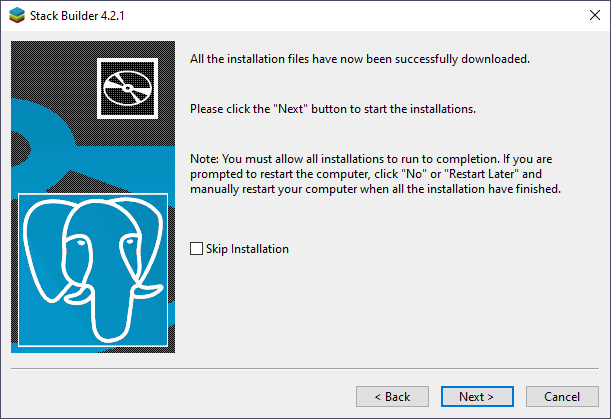Click the horizontal separator above the buttons
This screenshot has width=611, height=419.
pyautogui.click(x=305, y=368)
